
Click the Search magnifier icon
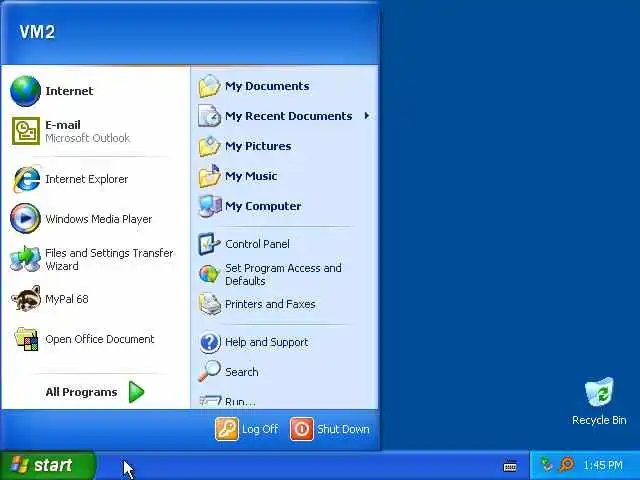click(209, 371)
